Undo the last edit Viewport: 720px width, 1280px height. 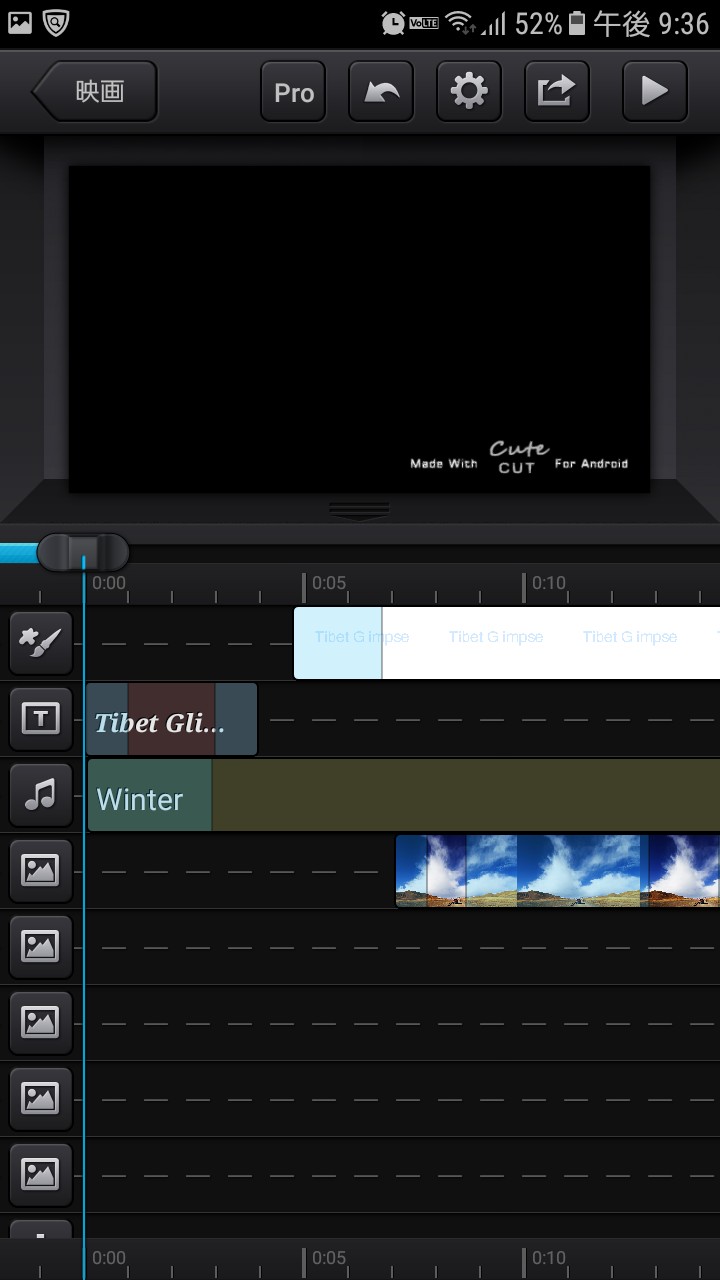(381, 92)
